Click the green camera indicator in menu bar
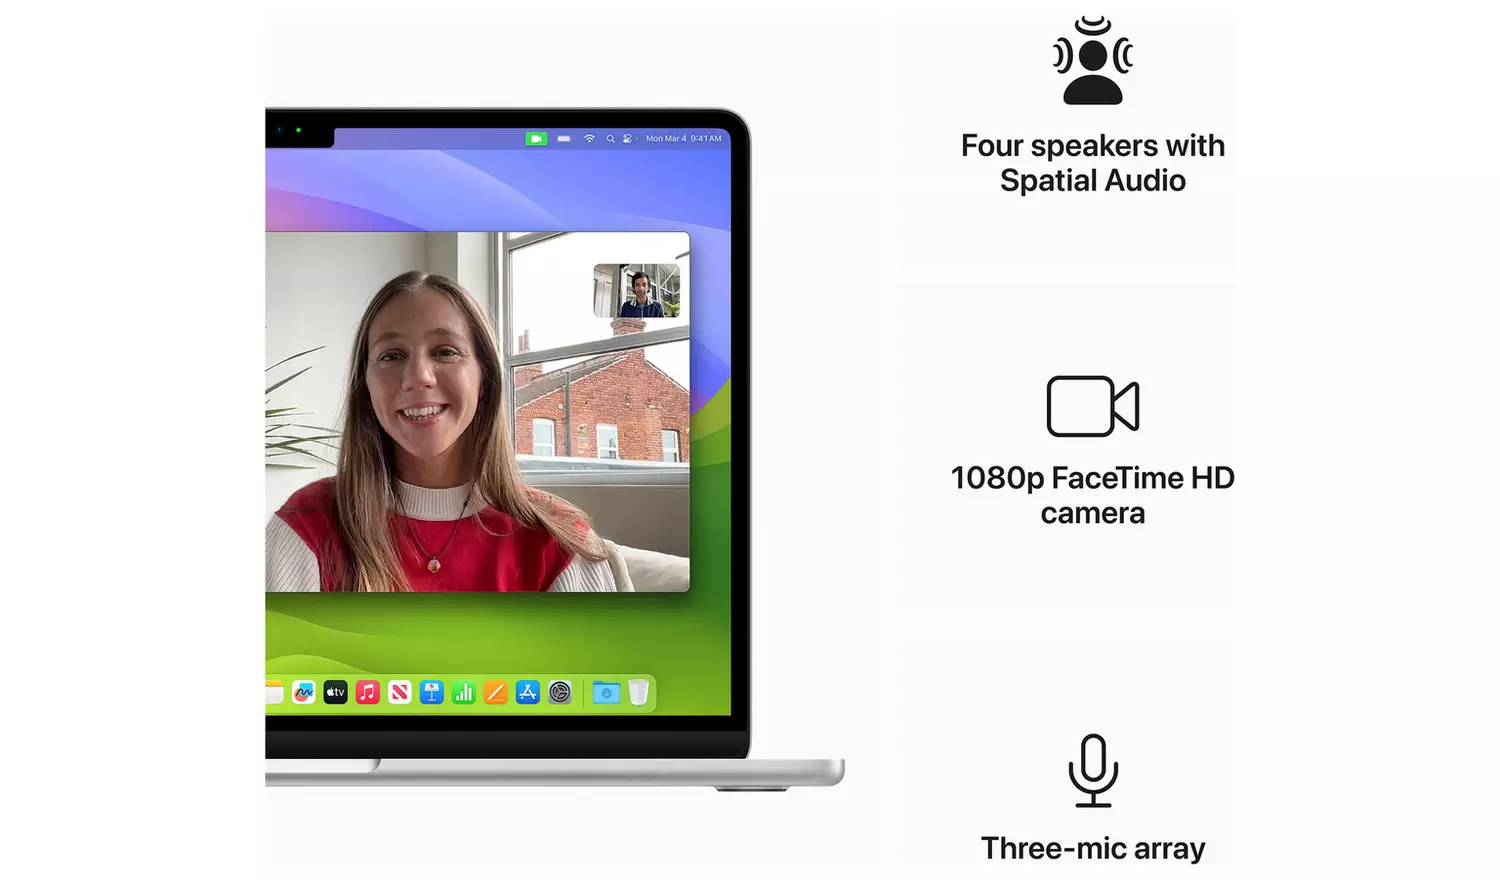1500x880 pixels. click(536, 139)
